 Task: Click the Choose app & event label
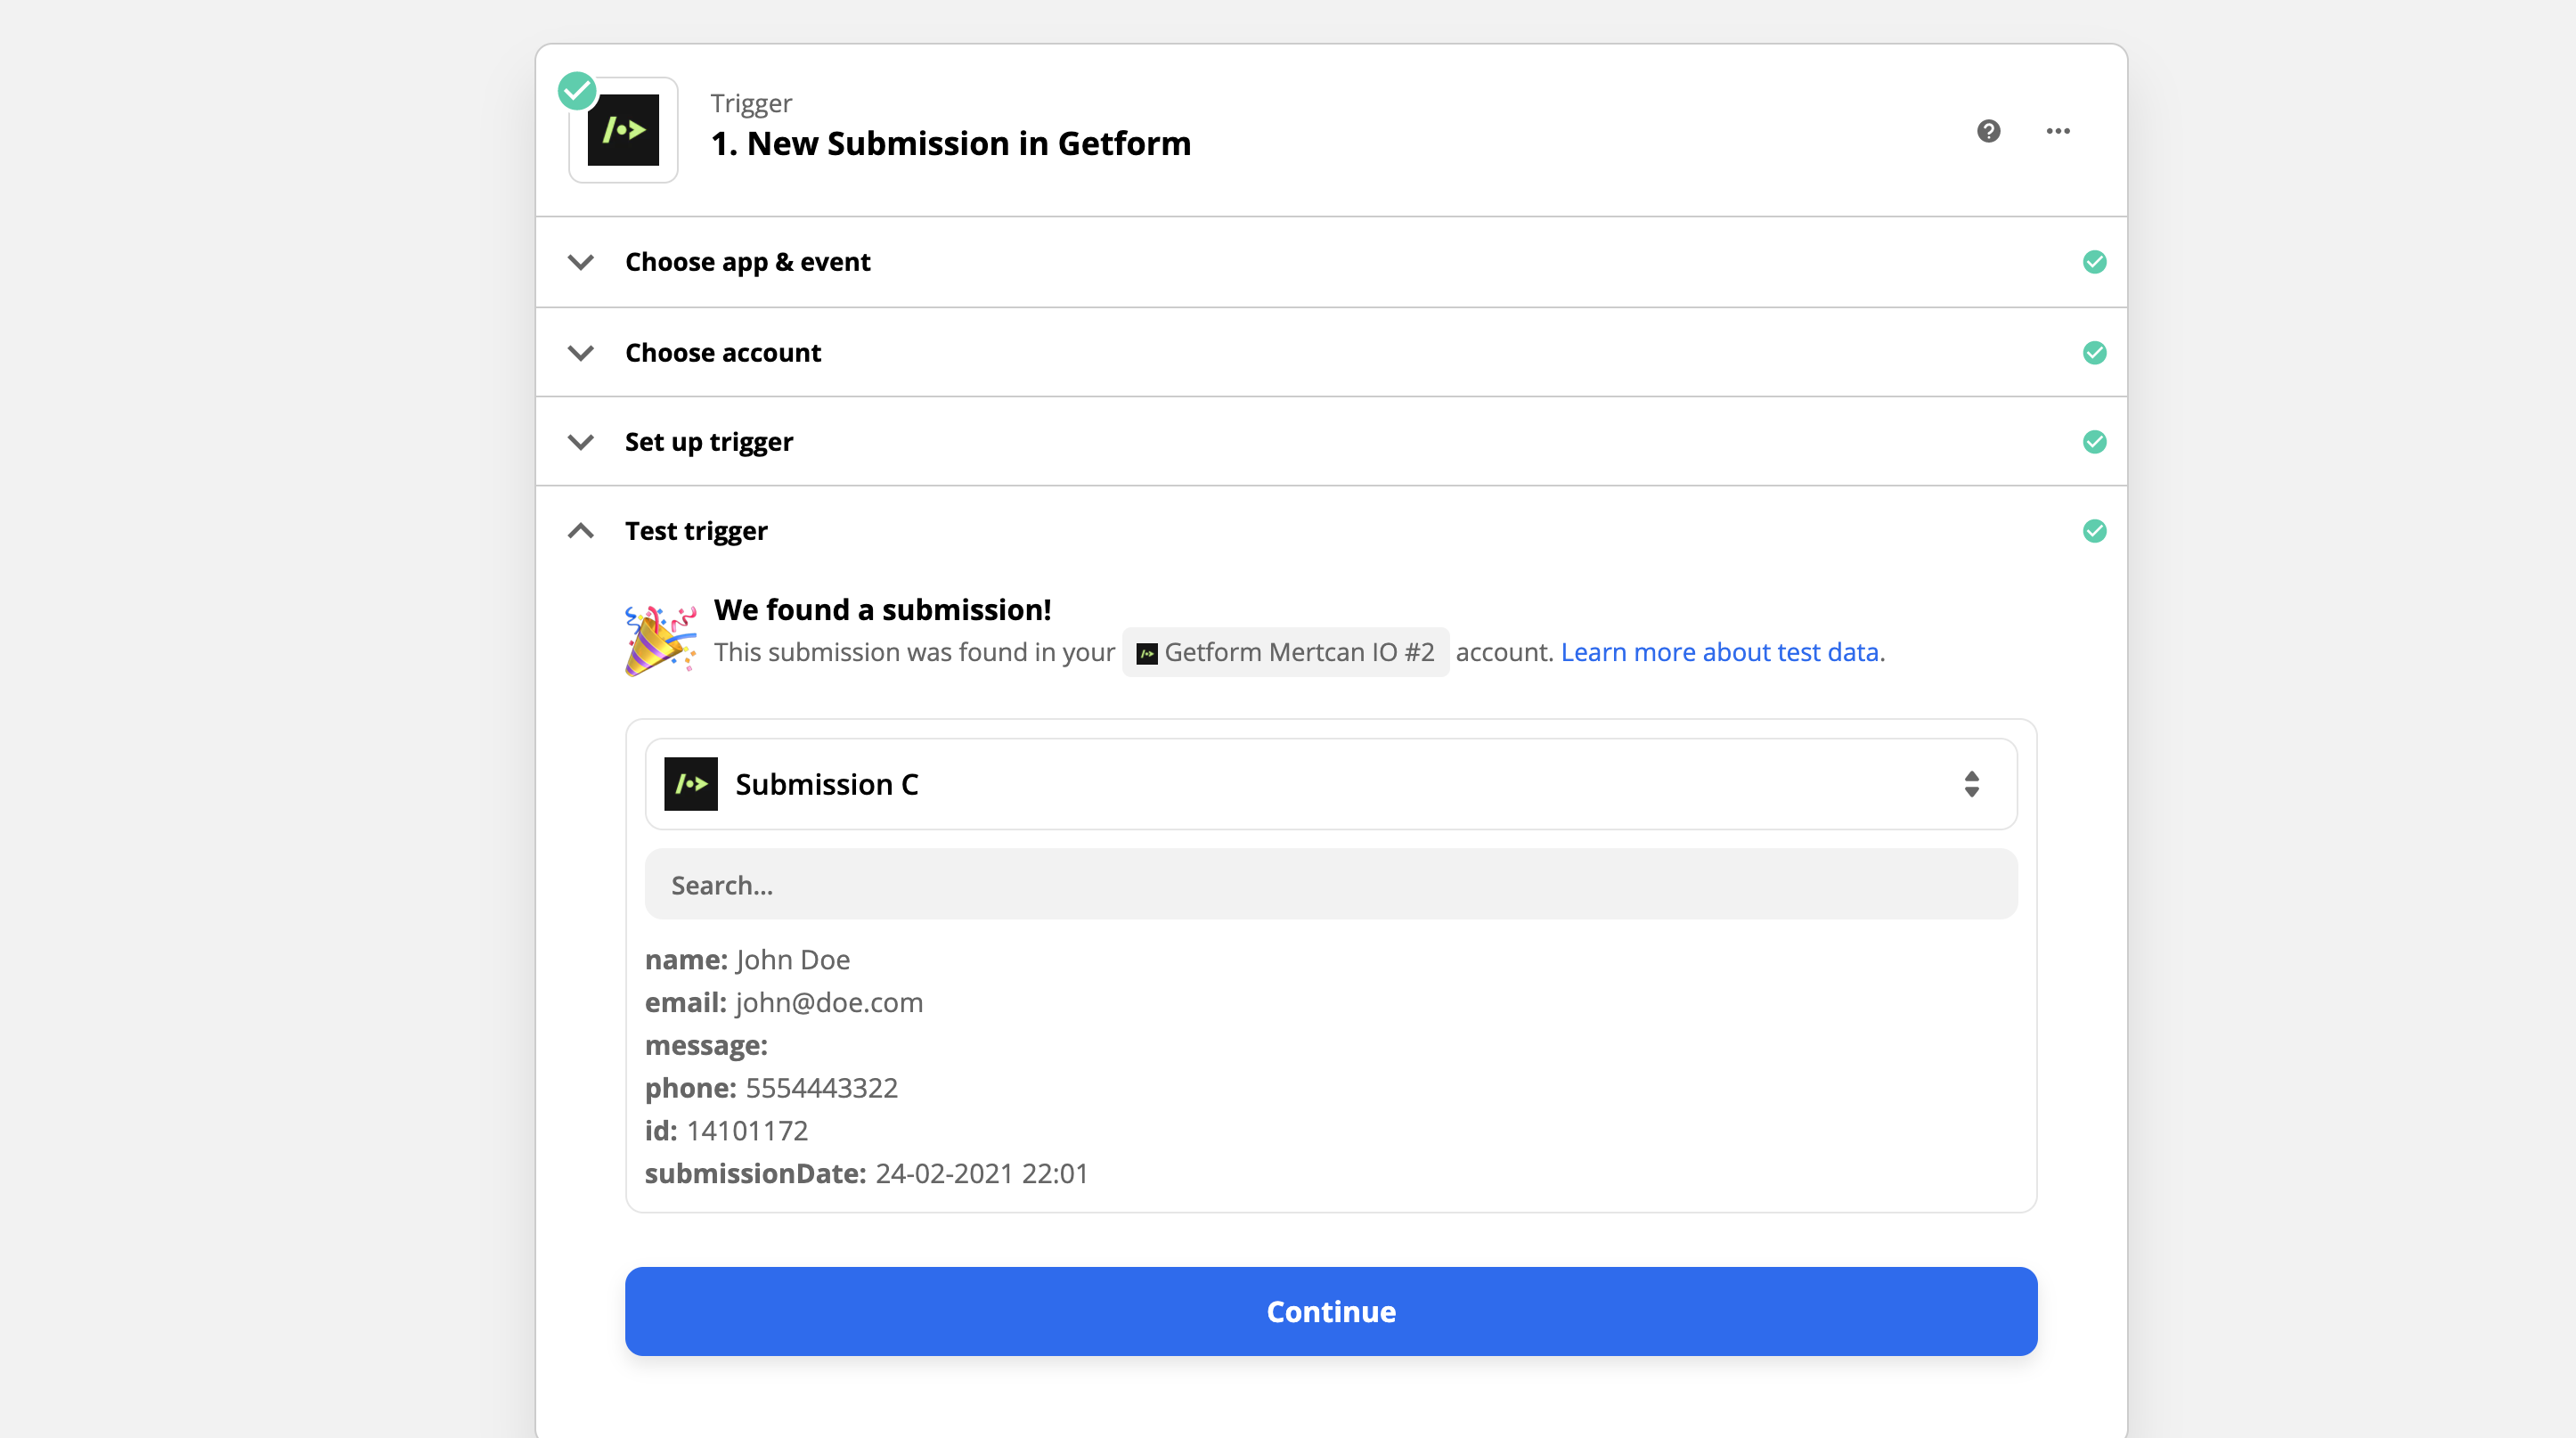748,262
